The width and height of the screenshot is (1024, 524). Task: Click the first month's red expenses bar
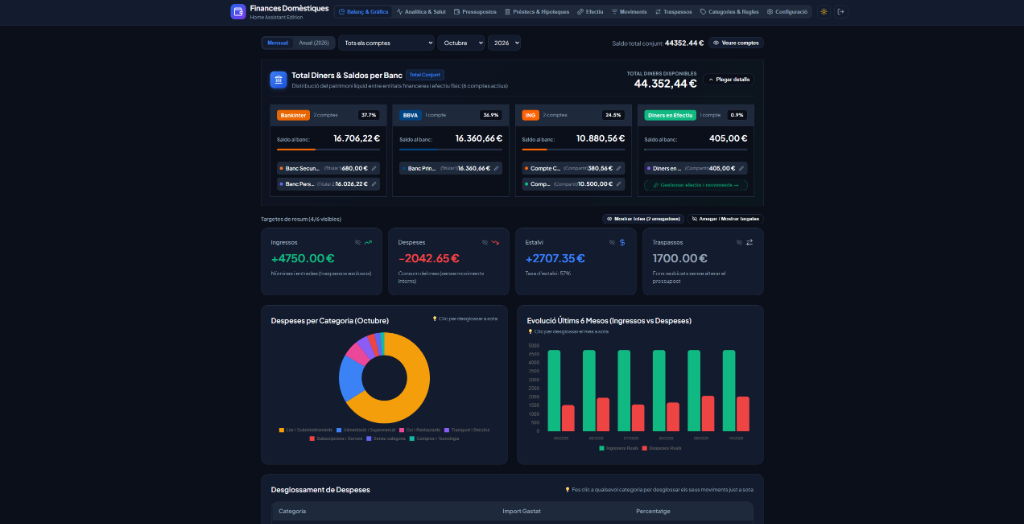pos(568,418)
